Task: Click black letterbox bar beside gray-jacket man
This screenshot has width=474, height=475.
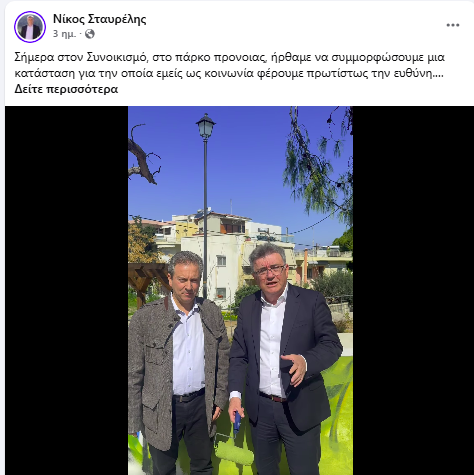Action: (67, 290)
